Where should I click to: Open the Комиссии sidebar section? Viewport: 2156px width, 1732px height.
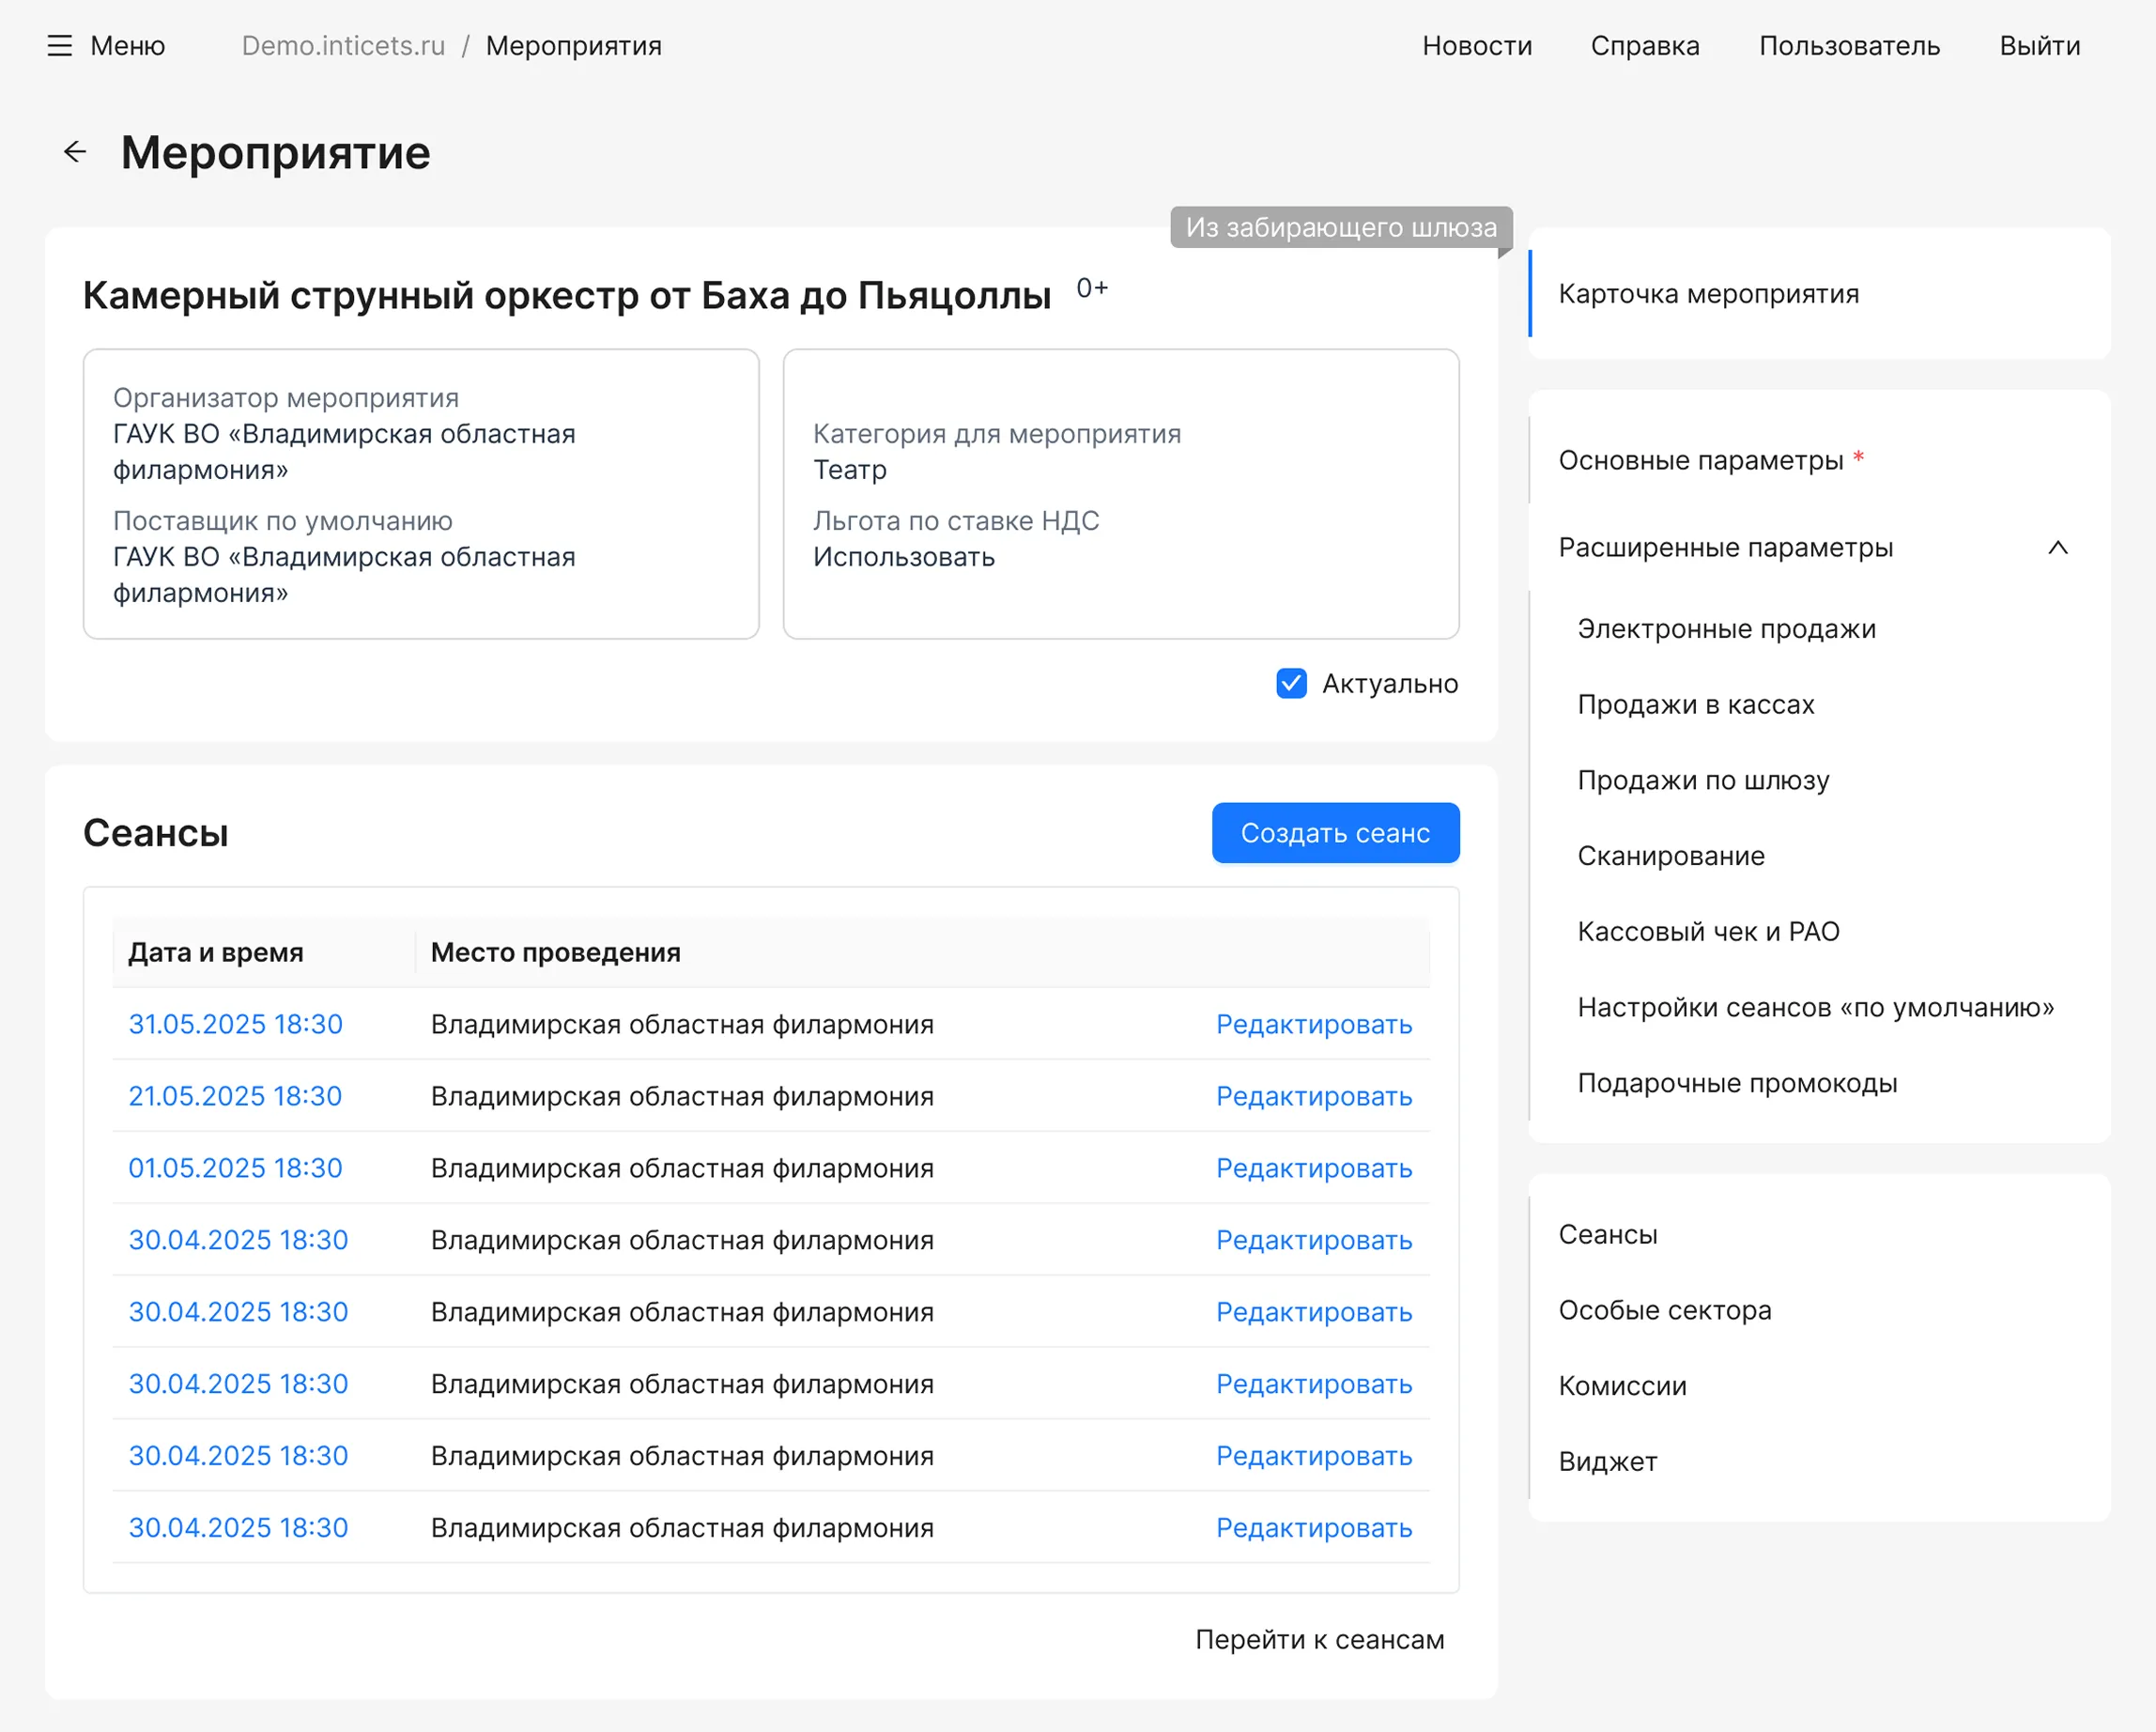1622,1385
